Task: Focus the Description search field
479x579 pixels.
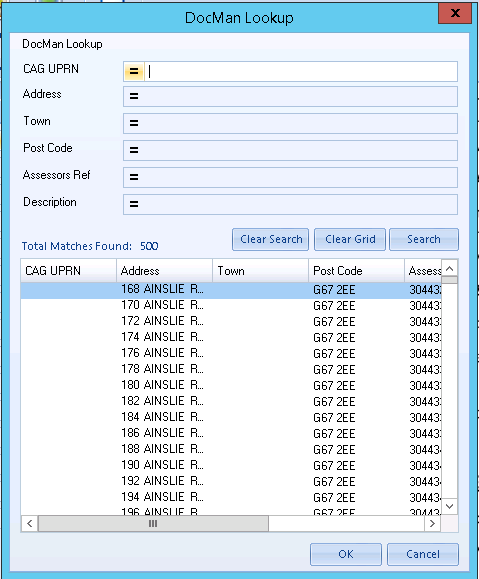Action: (290, 204)
